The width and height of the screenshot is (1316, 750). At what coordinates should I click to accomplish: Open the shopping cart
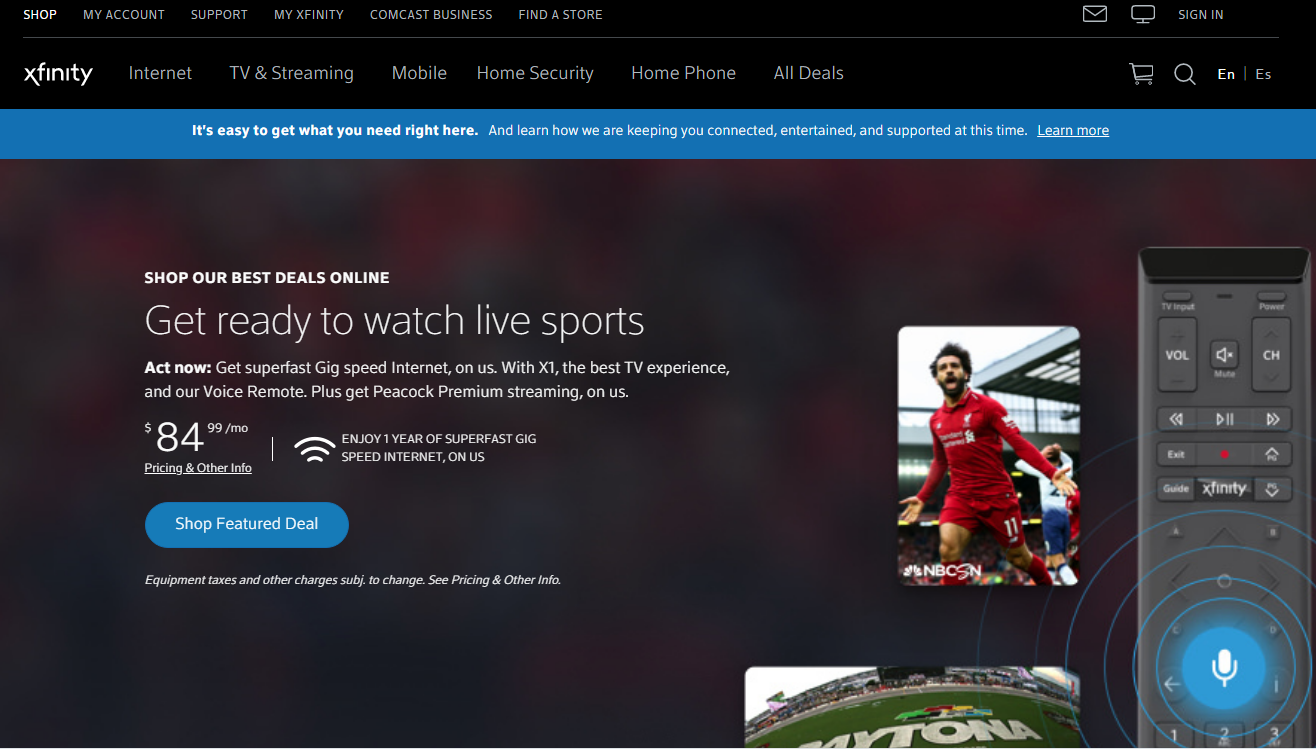(x=1141, y=74)
